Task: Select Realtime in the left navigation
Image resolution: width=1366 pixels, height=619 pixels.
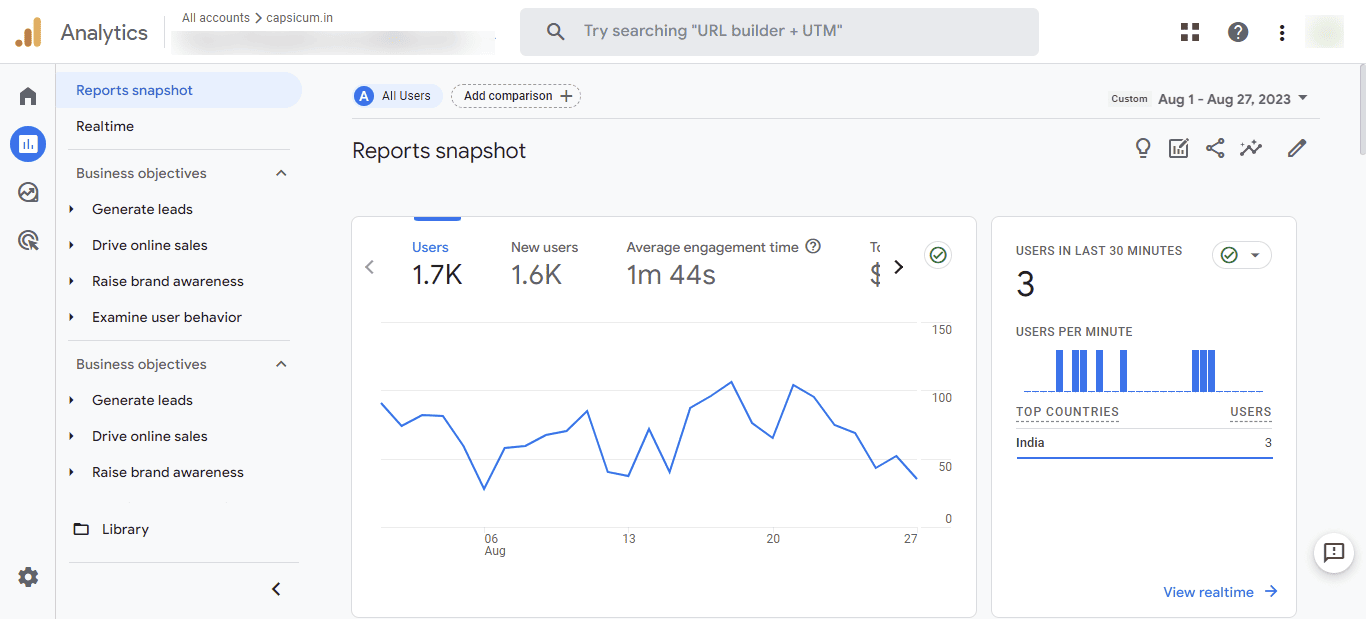Action: (x=104, y=126)
